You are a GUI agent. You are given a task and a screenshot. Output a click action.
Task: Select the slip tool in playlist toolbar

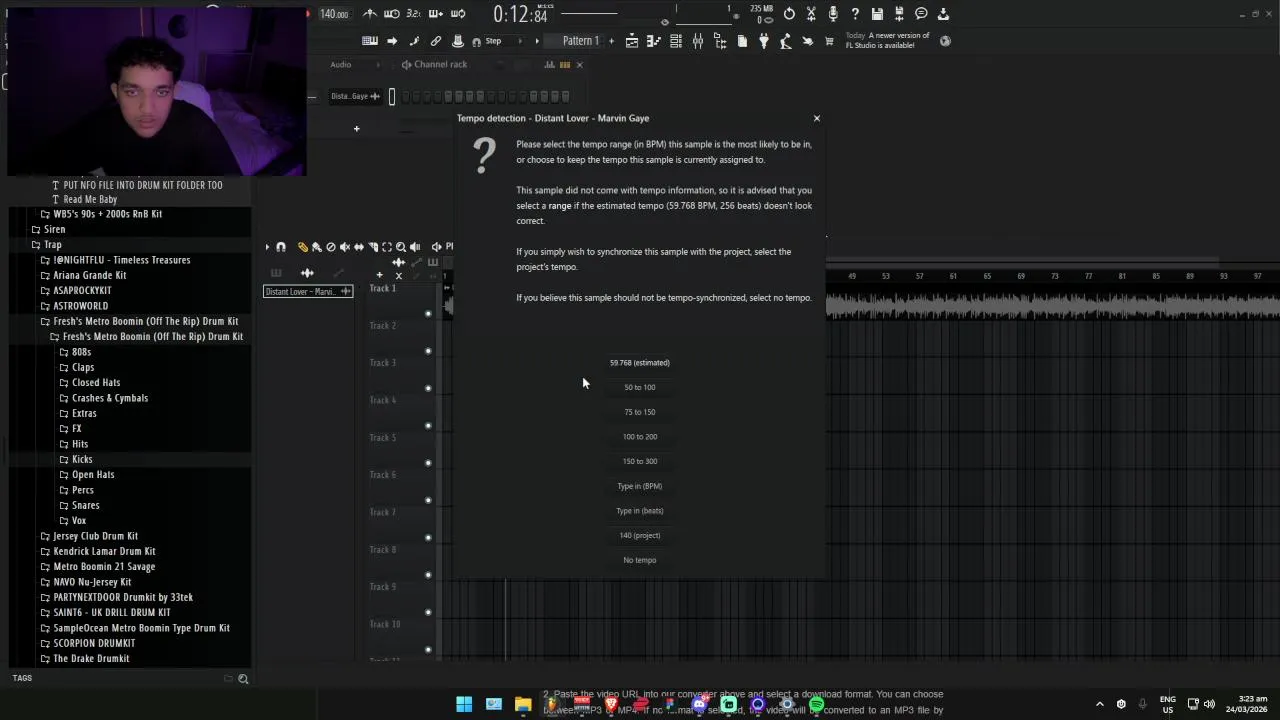(x=359, y=247)
